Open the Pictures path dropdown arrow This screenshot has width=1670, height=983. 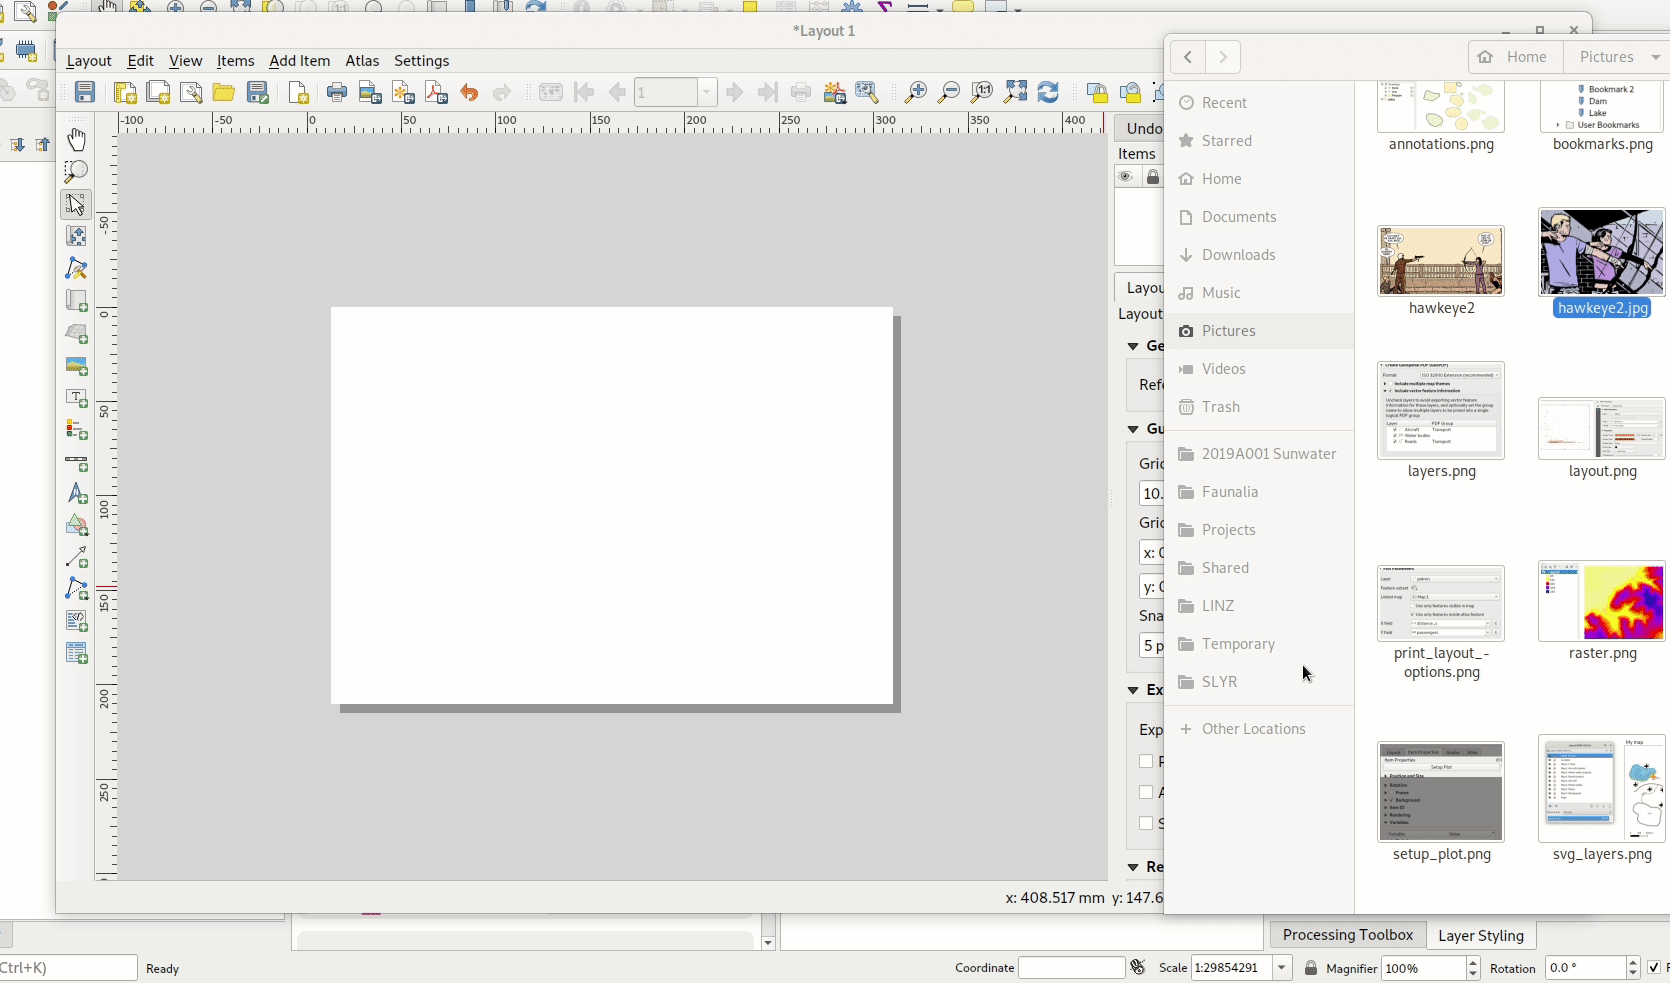(1655, 57)
